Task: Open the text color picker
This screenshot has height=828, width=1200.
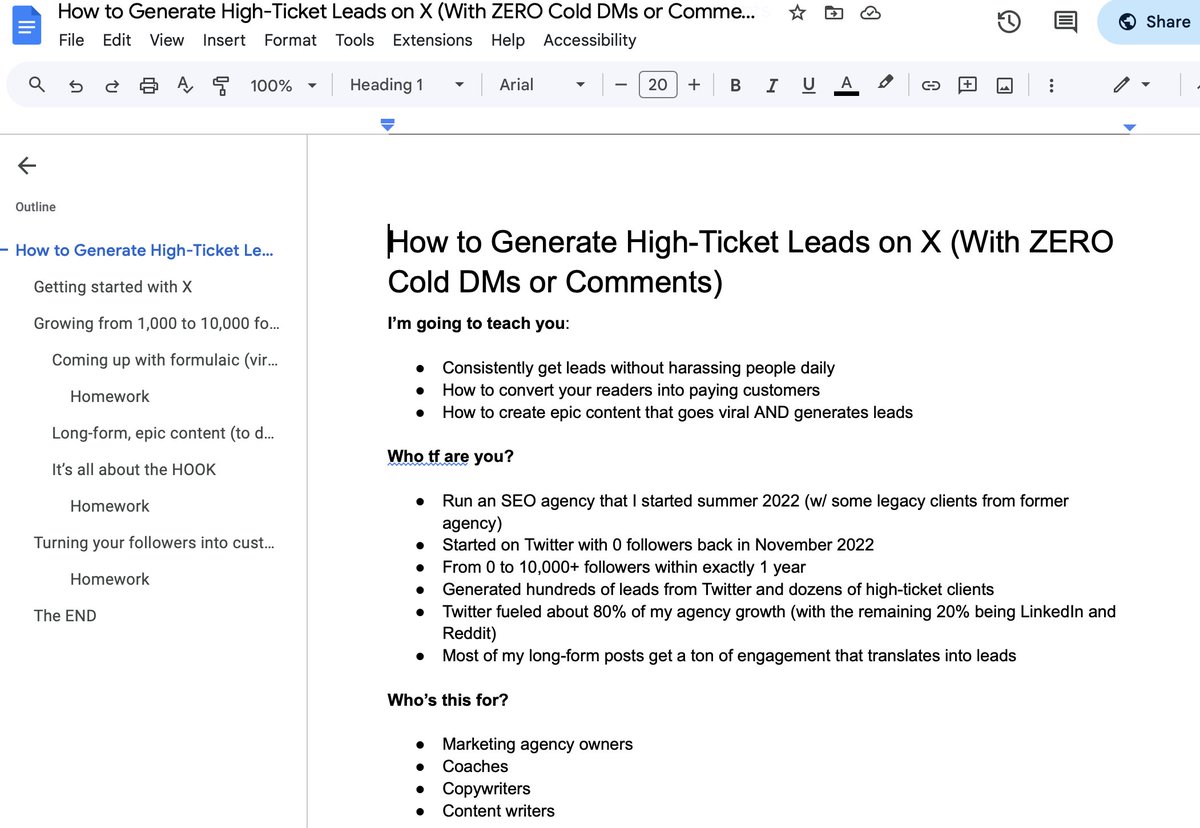Action: pyautogui.click(x=847, y=86)
